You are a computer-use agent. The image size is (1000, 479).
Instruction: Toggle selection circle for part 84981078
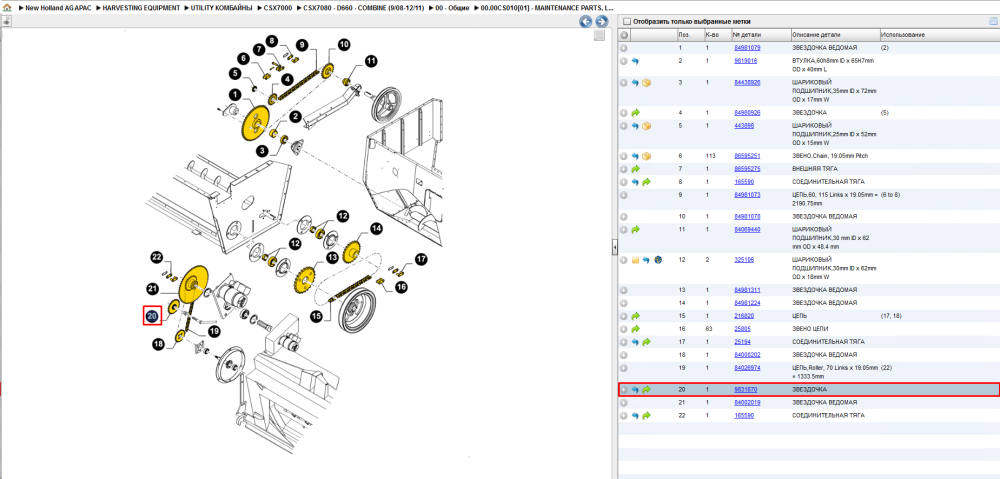coord(624,217)
